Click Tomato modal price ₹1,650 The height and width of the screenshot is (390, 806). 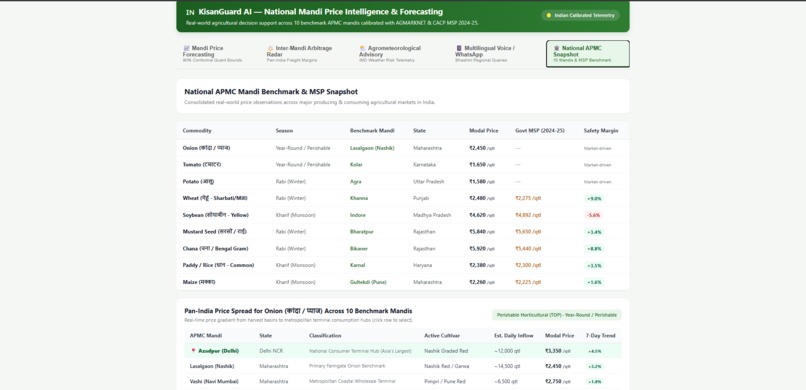point(482,165)
